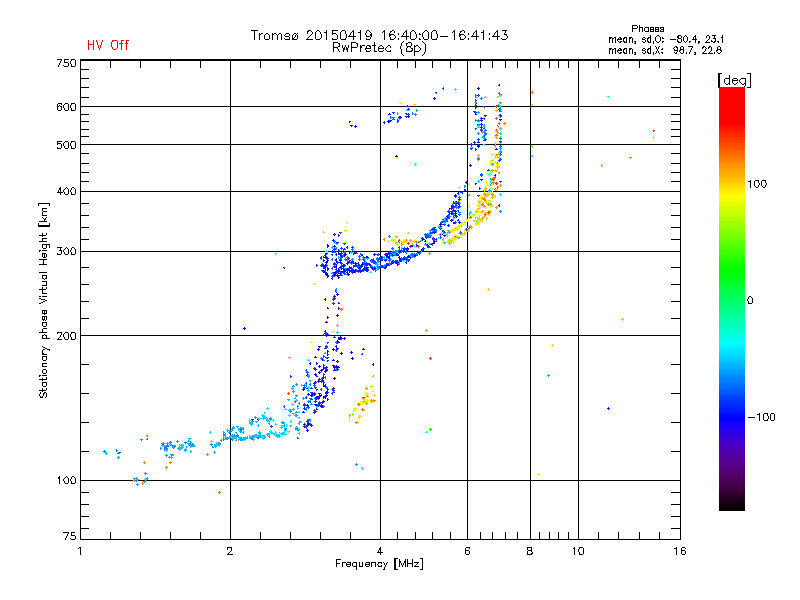
Task: Select the 'mean, sd,O: -80.4, 23.1' line
Action: point(666,39)
